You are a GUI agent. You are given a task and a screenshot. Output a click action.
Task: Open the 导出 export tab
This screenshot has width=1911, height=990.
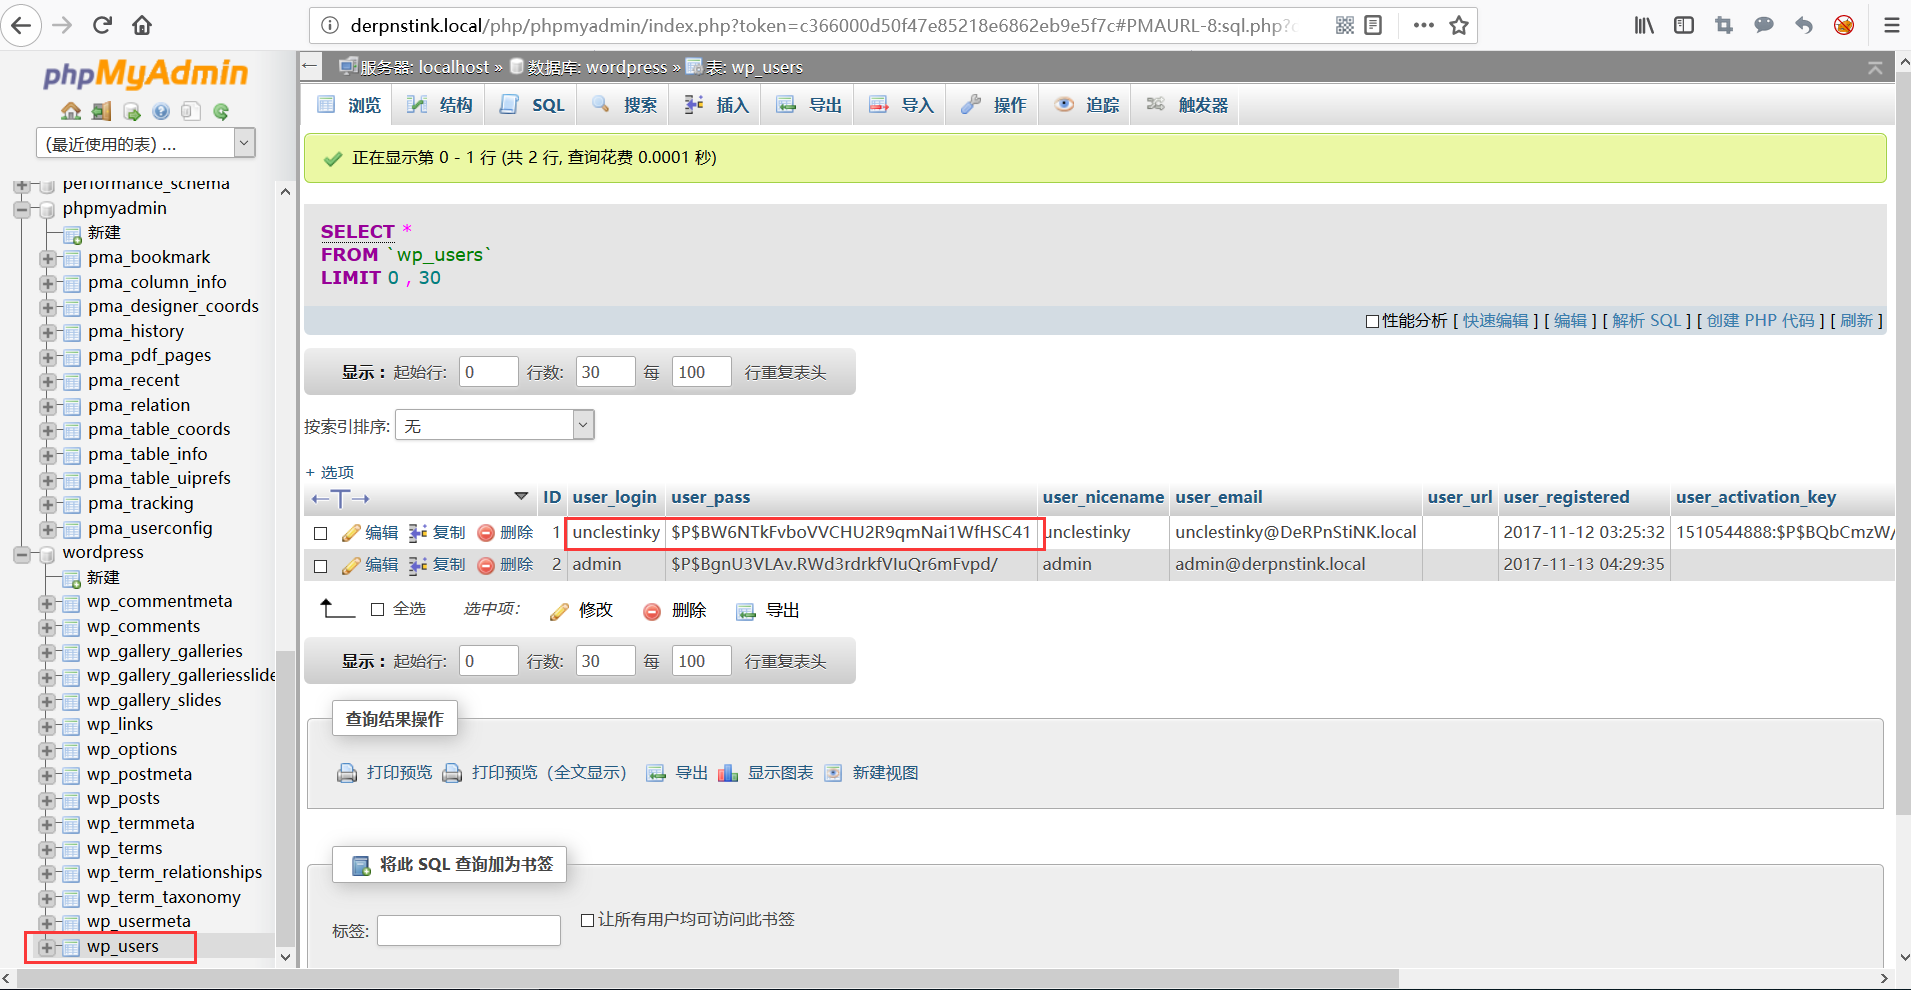[810, 105]
